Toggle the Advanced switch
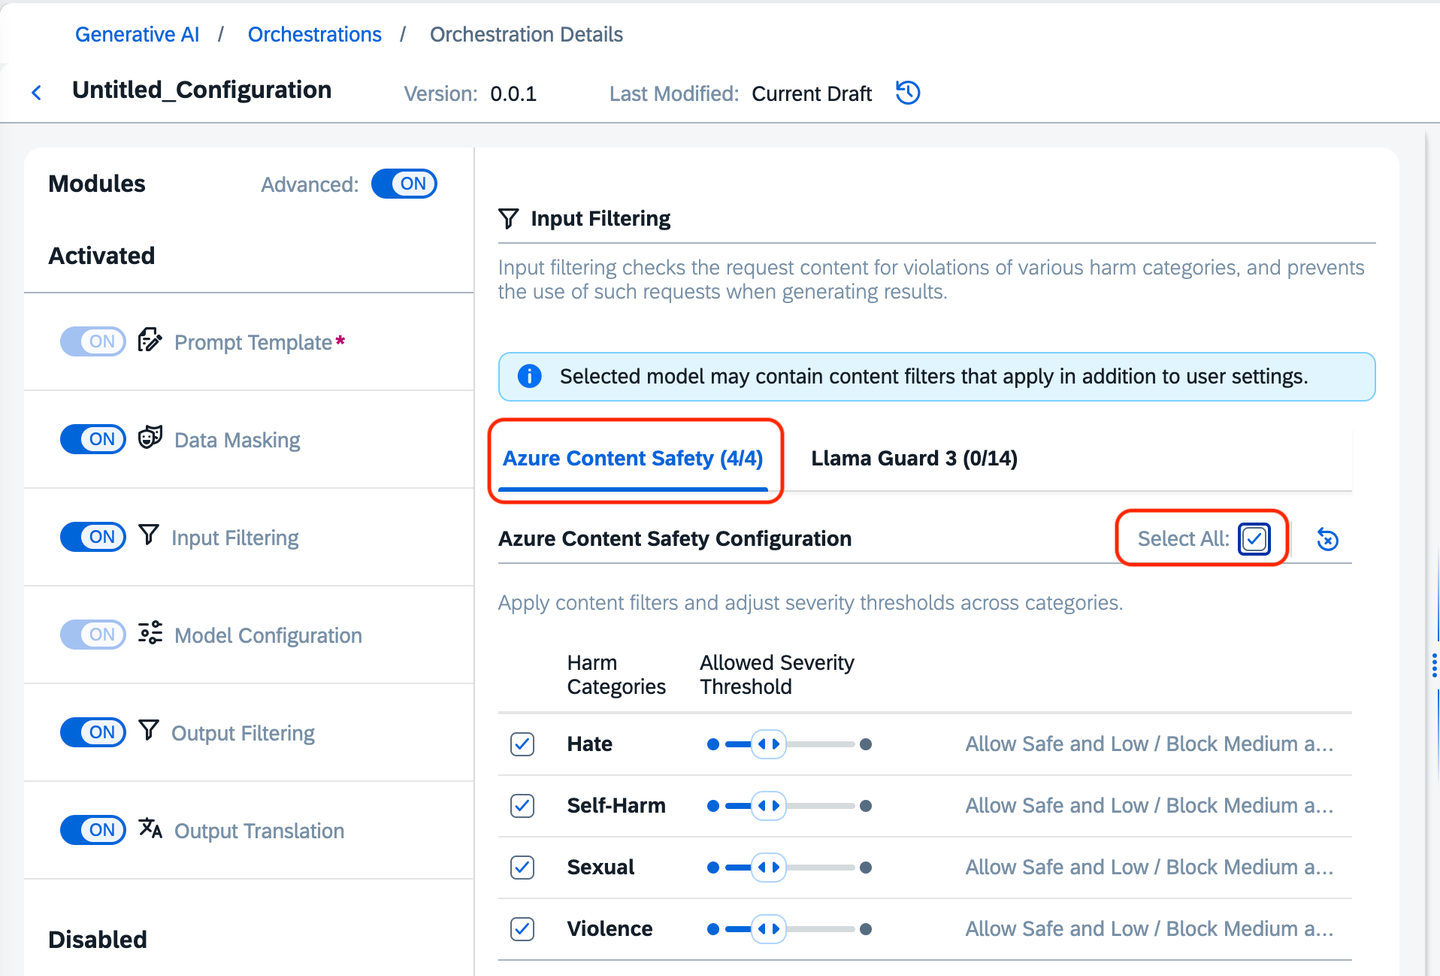 point(404,184)
